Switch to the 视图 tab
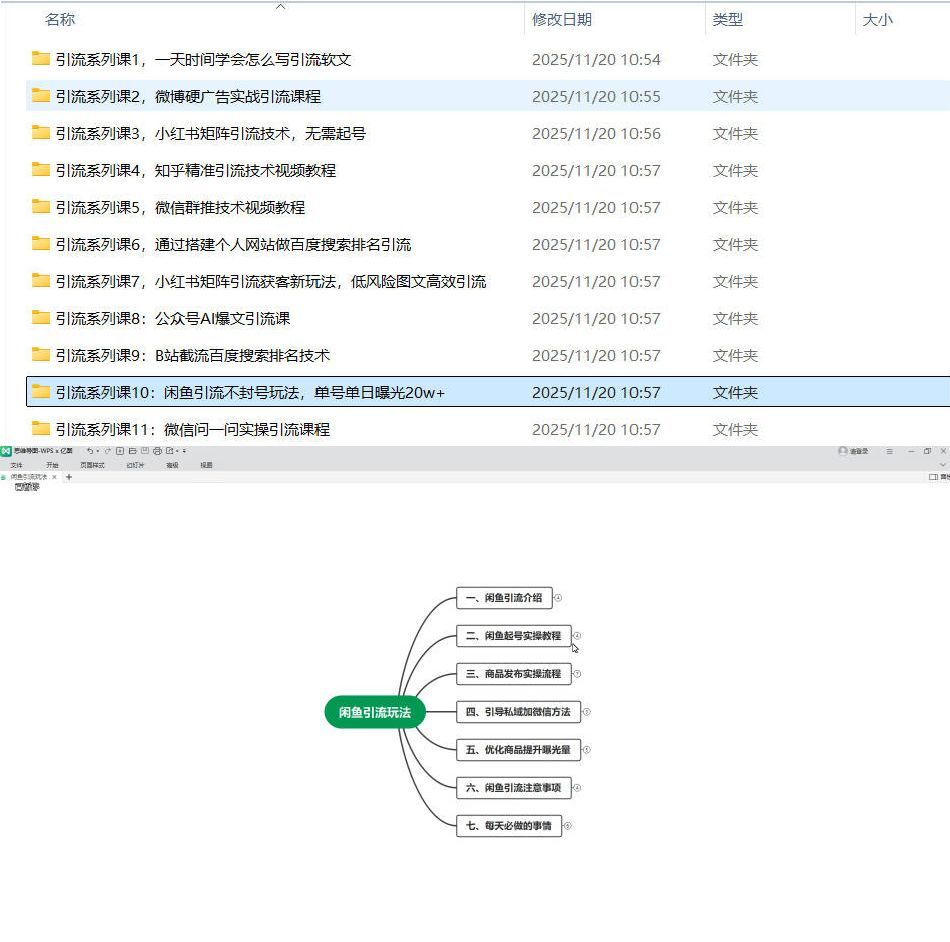The width and height of the screenshot is (950, 942). point(207,464)
